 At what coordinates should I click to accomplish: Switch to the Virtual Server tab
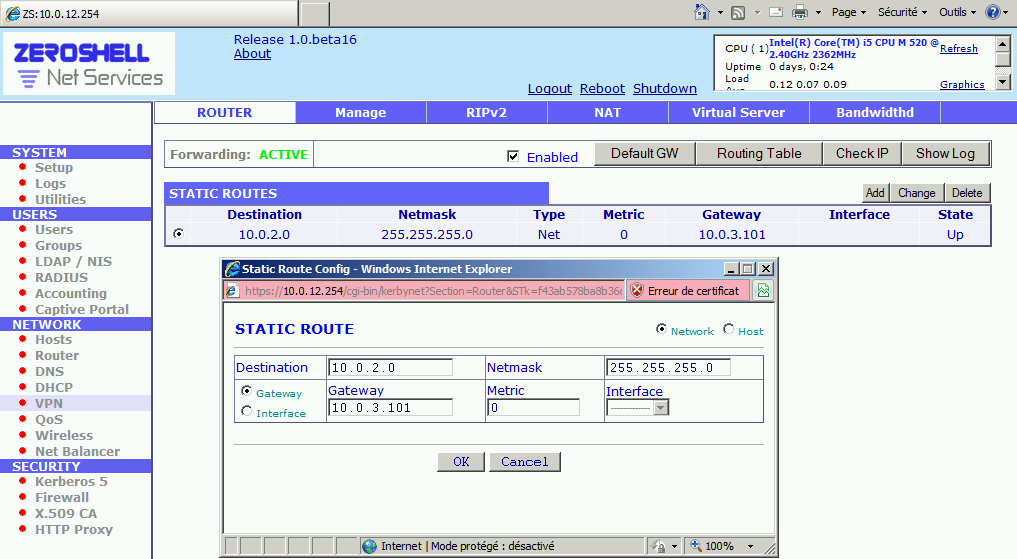(x=738, y=112)
